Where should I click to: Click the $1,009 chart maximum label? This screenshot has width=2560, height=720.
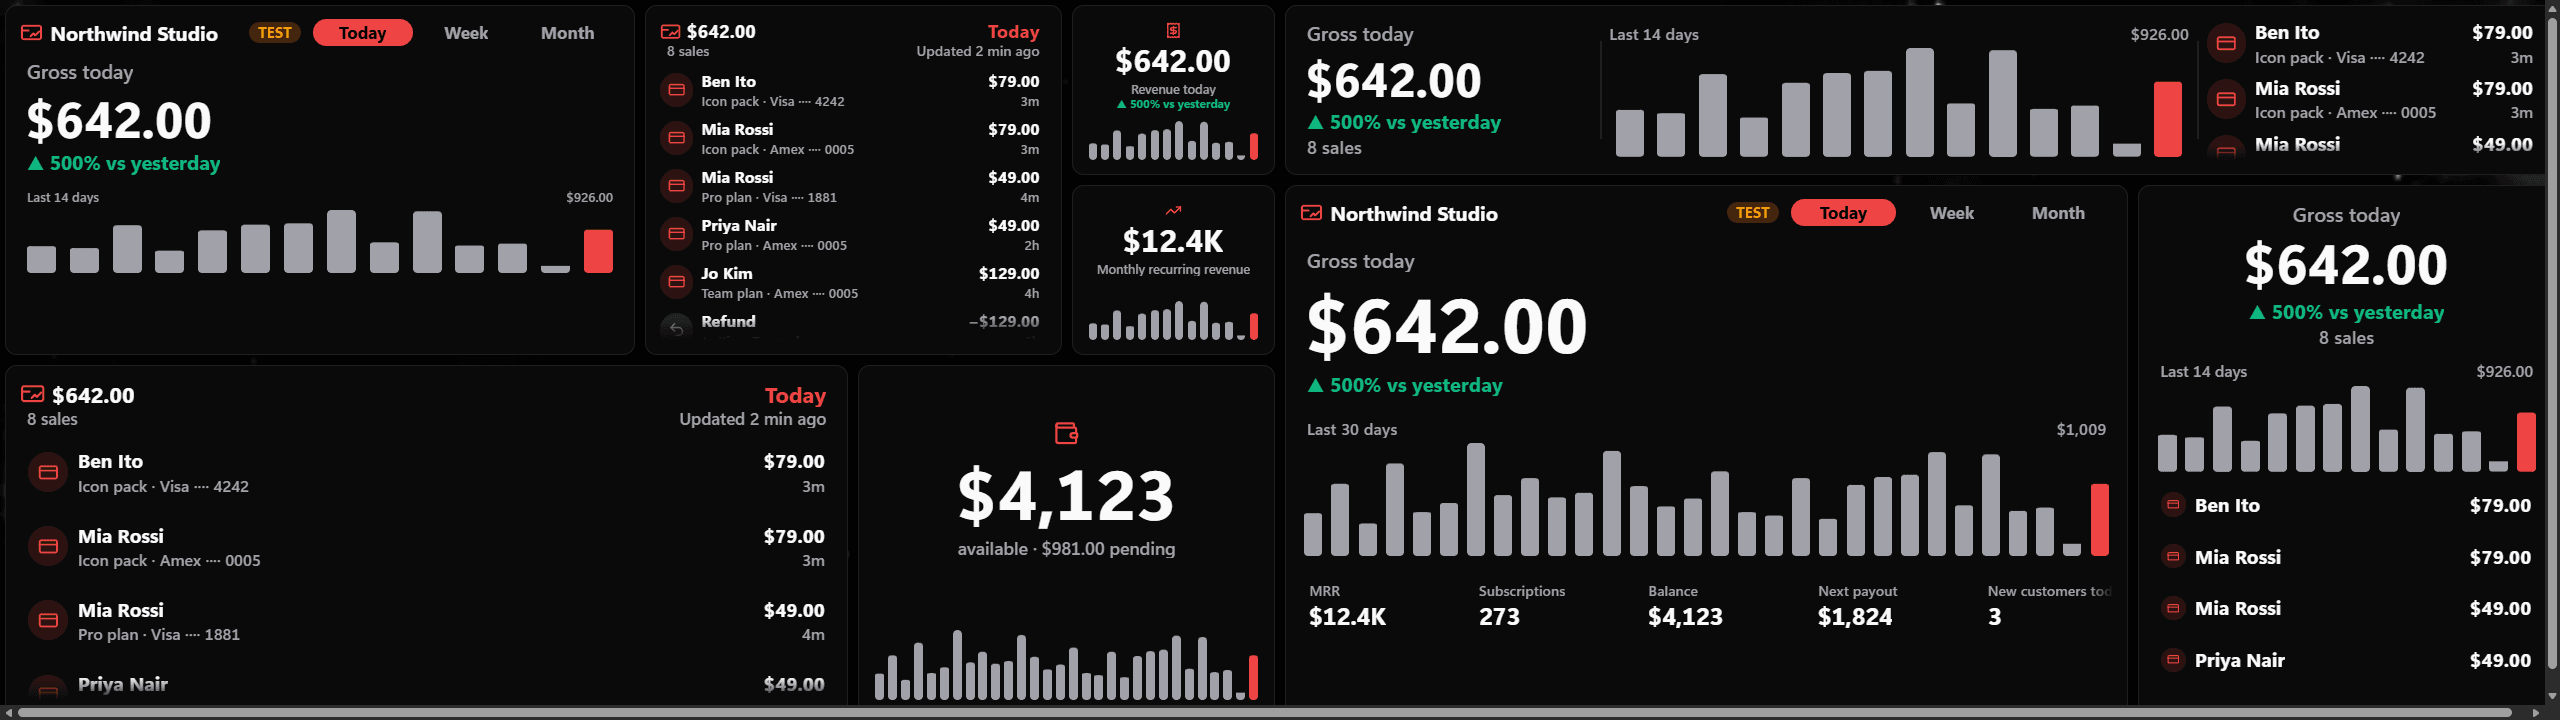pos(2081,429)
